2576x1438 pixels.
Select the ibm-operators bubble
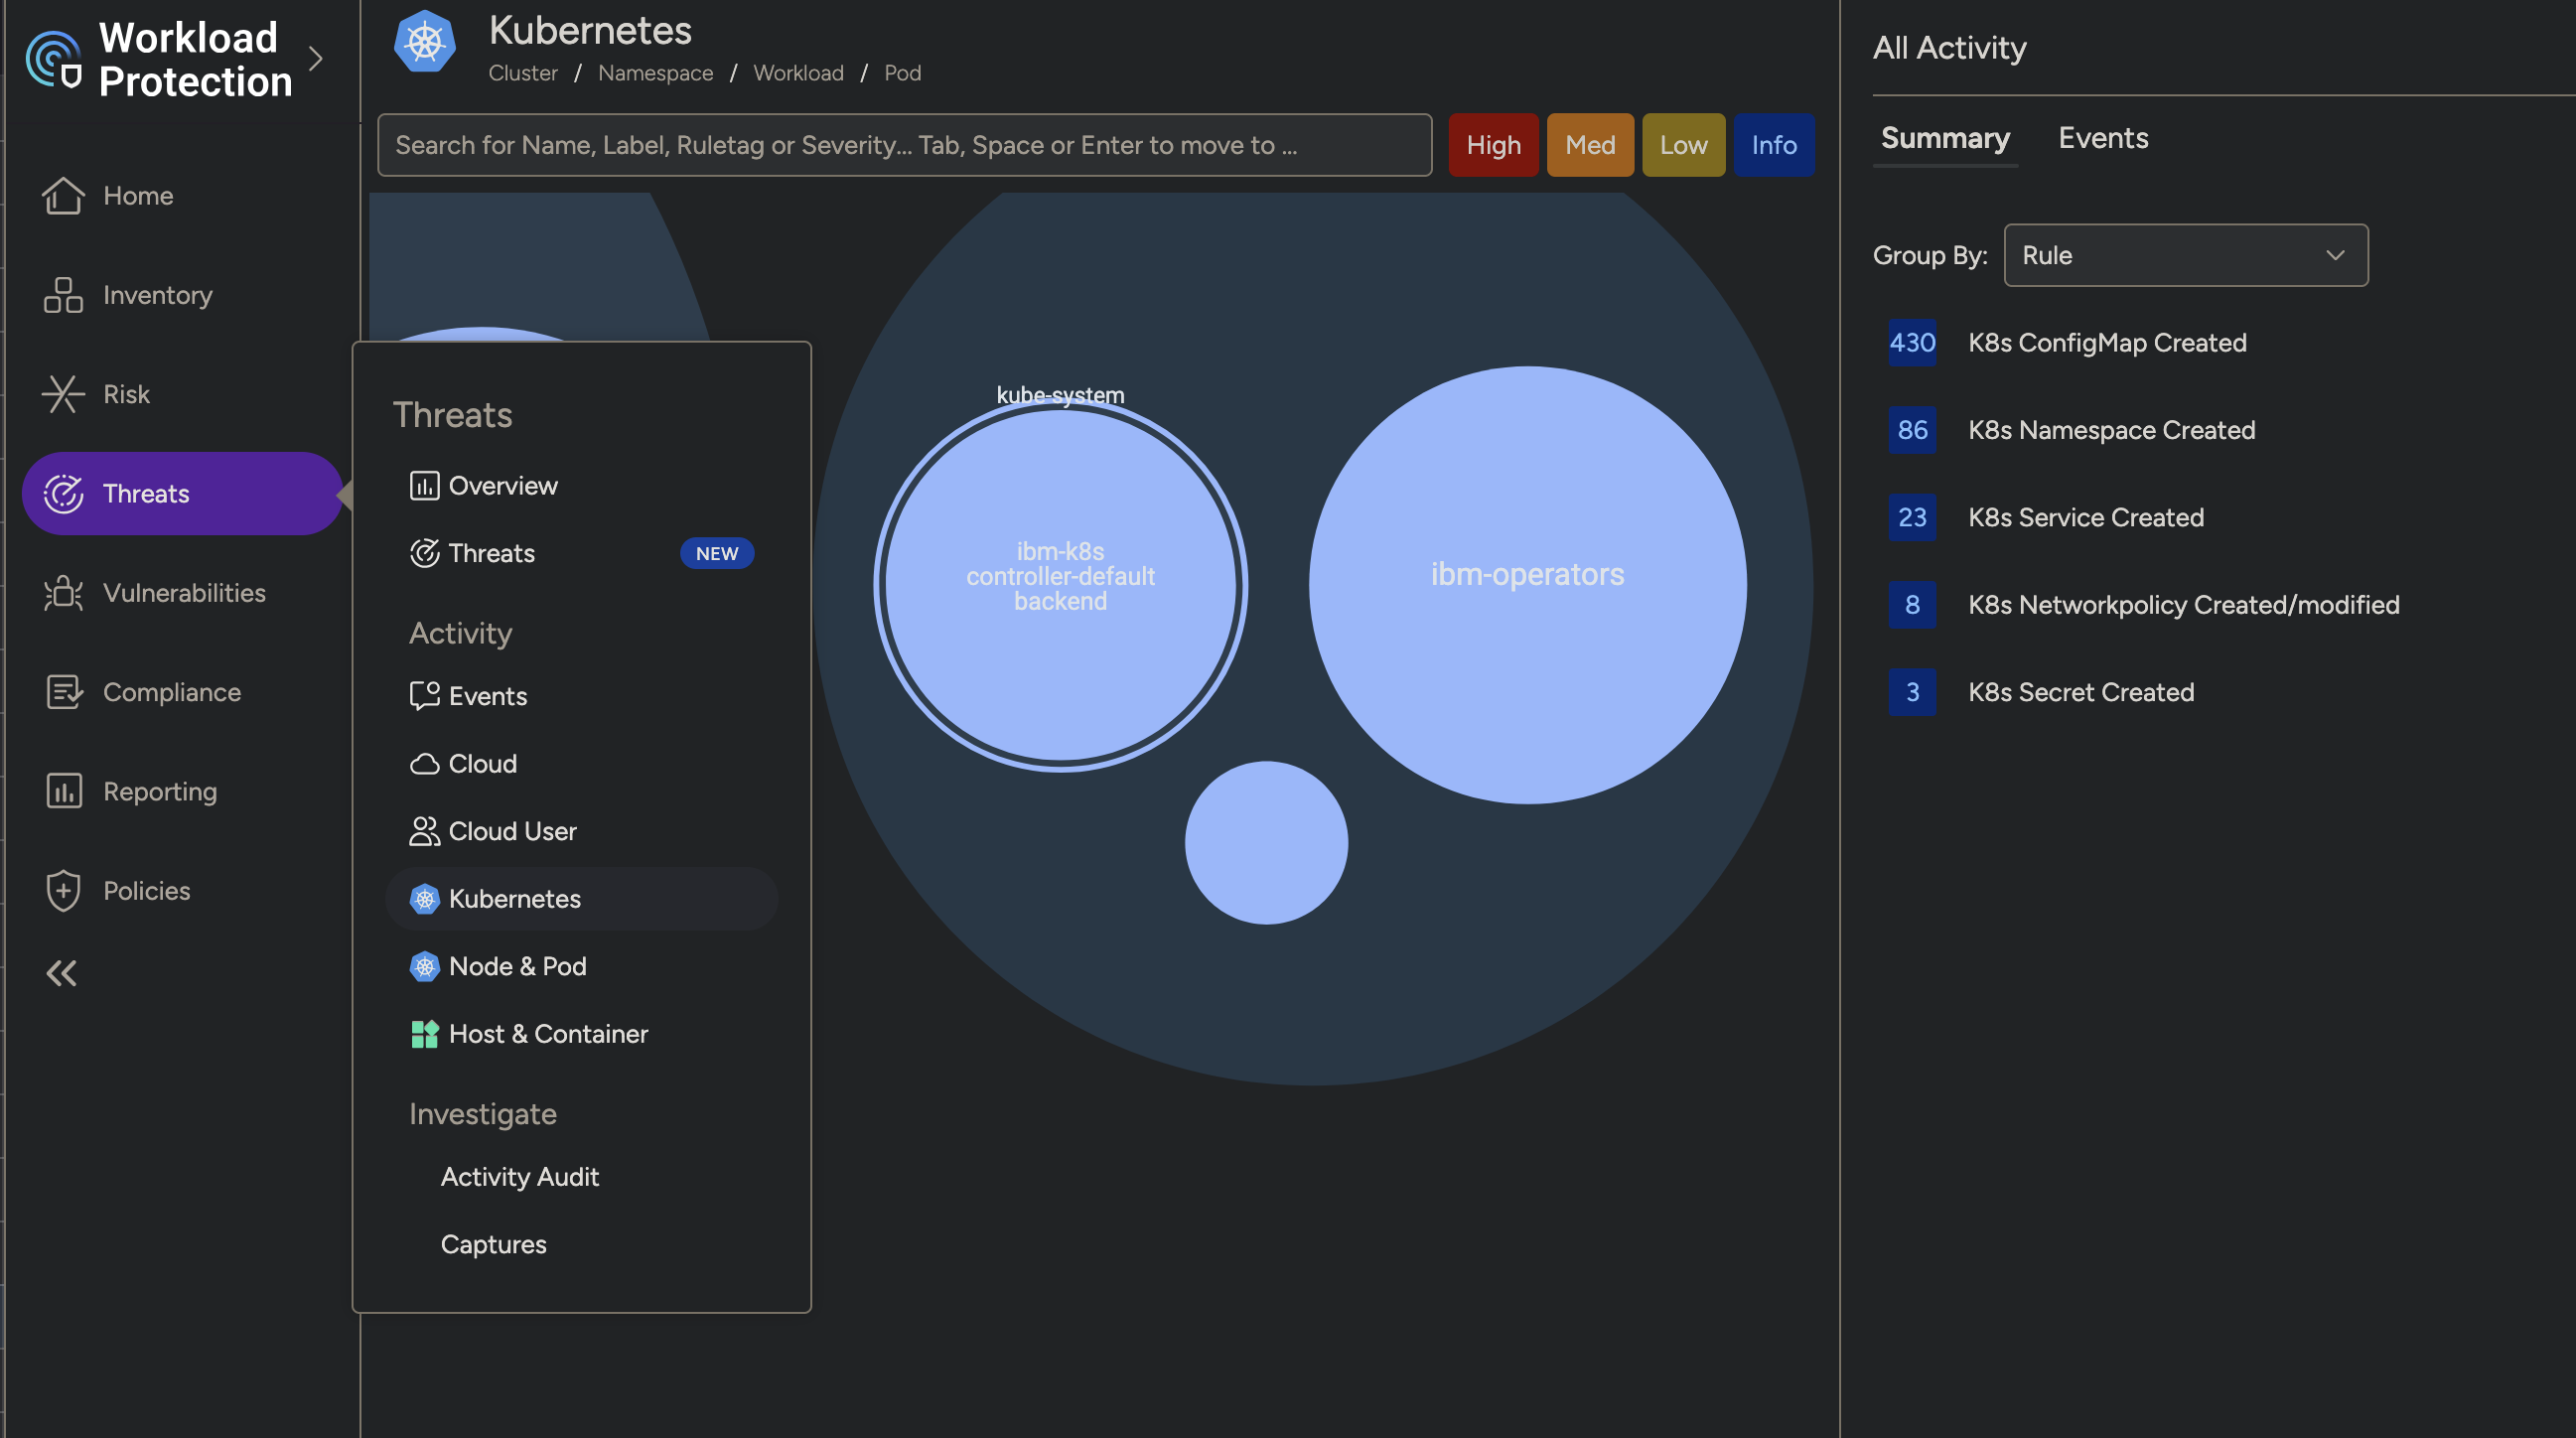(x=1527, y=584)
